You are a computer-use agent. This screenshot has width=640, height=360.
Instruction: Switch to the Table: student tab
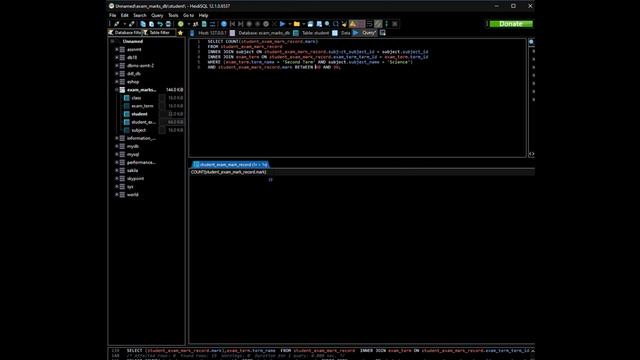(311, 33)
